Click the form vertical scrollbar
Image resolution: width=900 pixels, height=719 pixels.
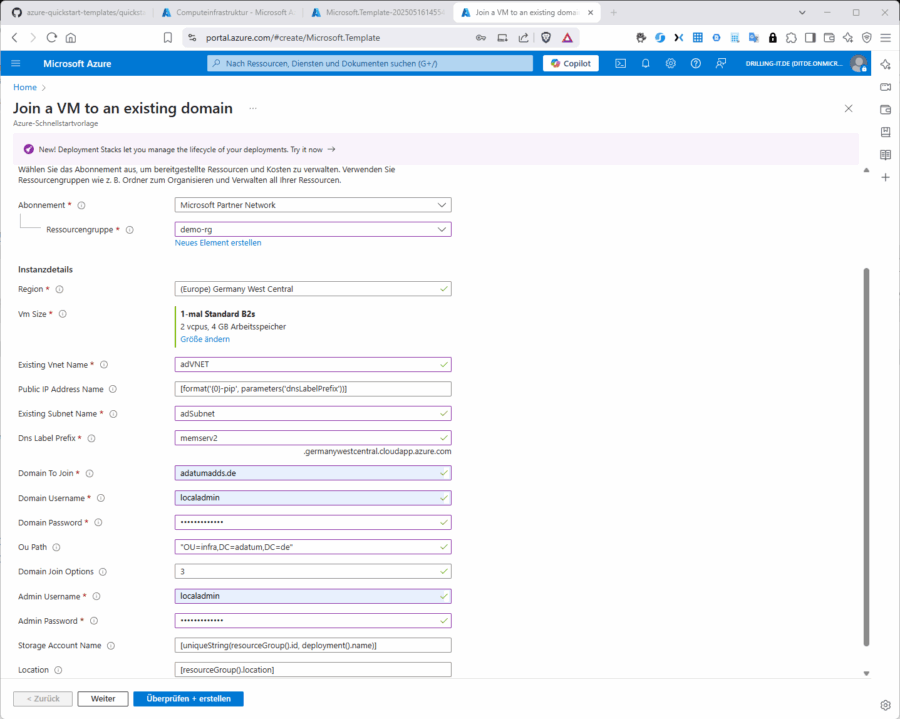[x=866, y=457]
